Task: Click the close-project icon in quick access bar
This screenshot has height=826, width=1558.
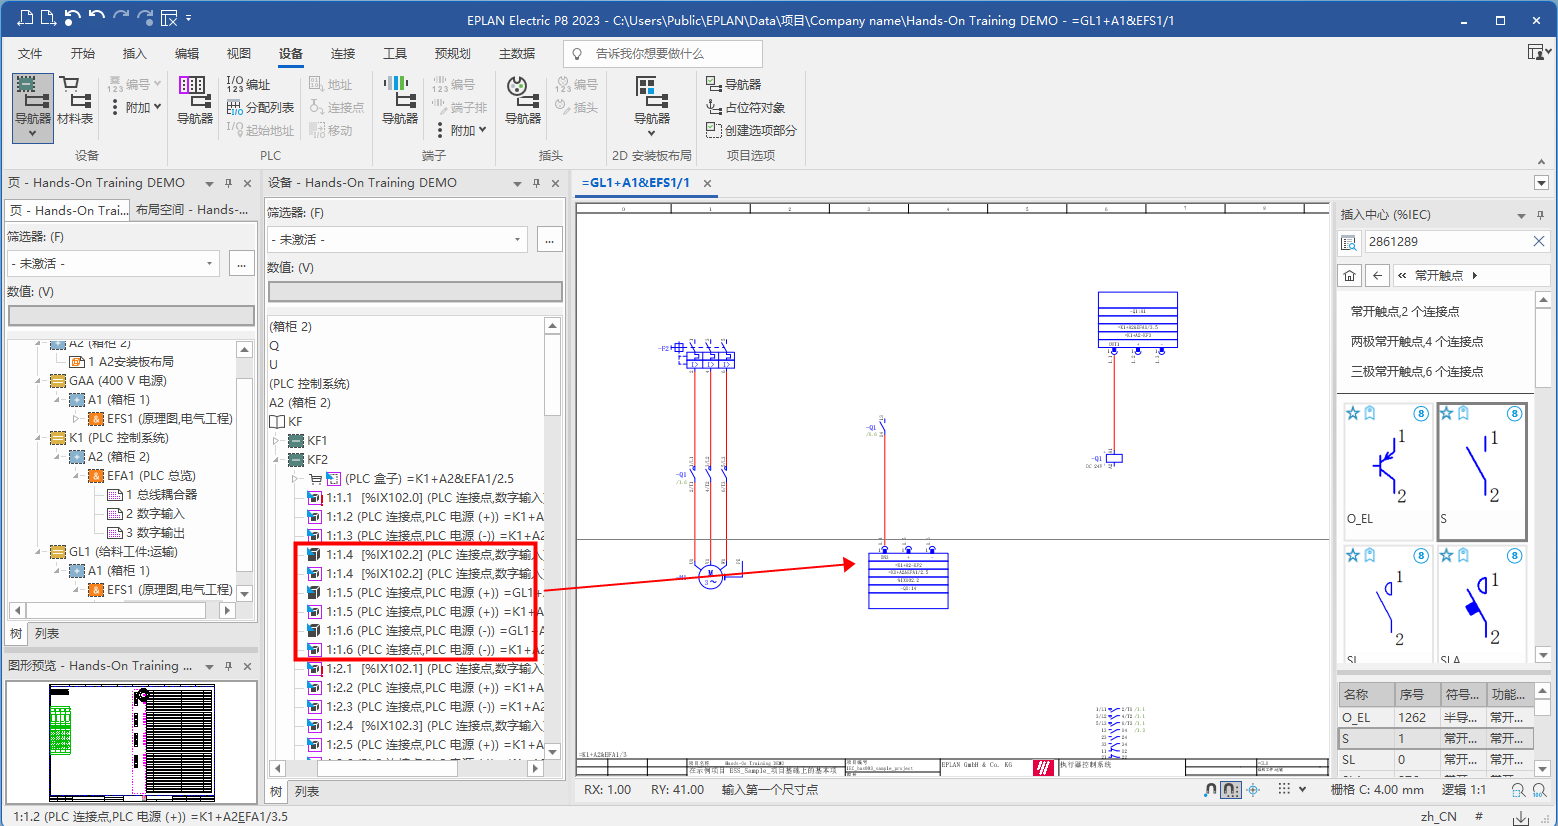Action: [x=168, y=18]
